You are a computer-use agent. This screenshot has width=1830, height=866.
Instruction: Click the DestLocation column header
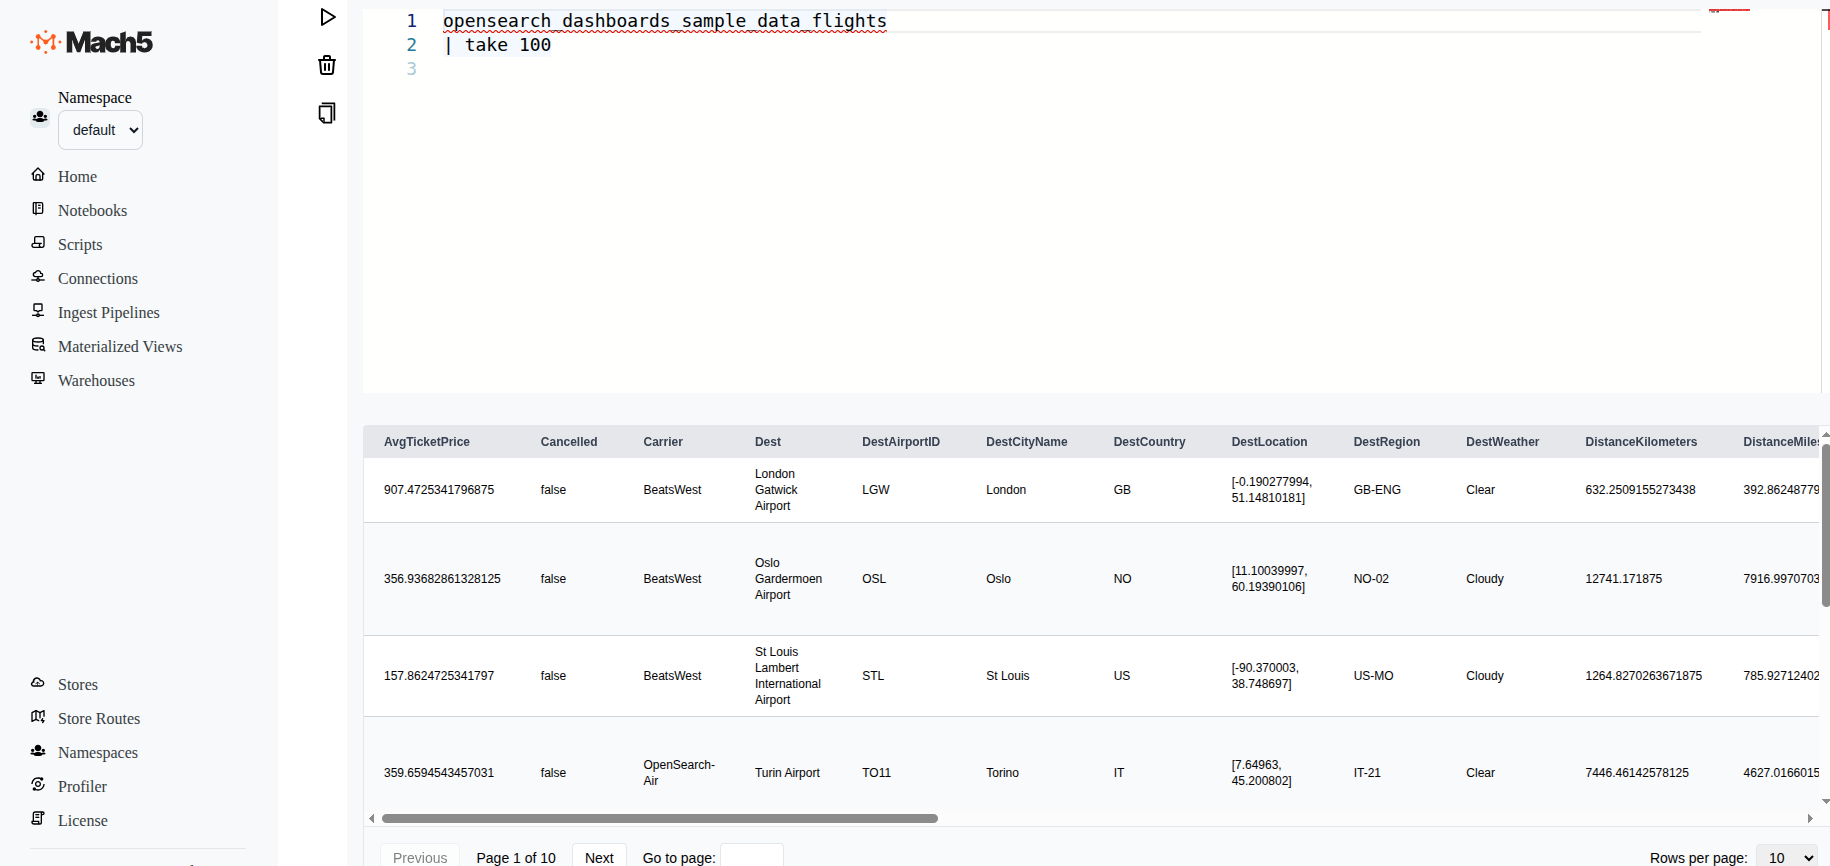tap(1270, 442)
